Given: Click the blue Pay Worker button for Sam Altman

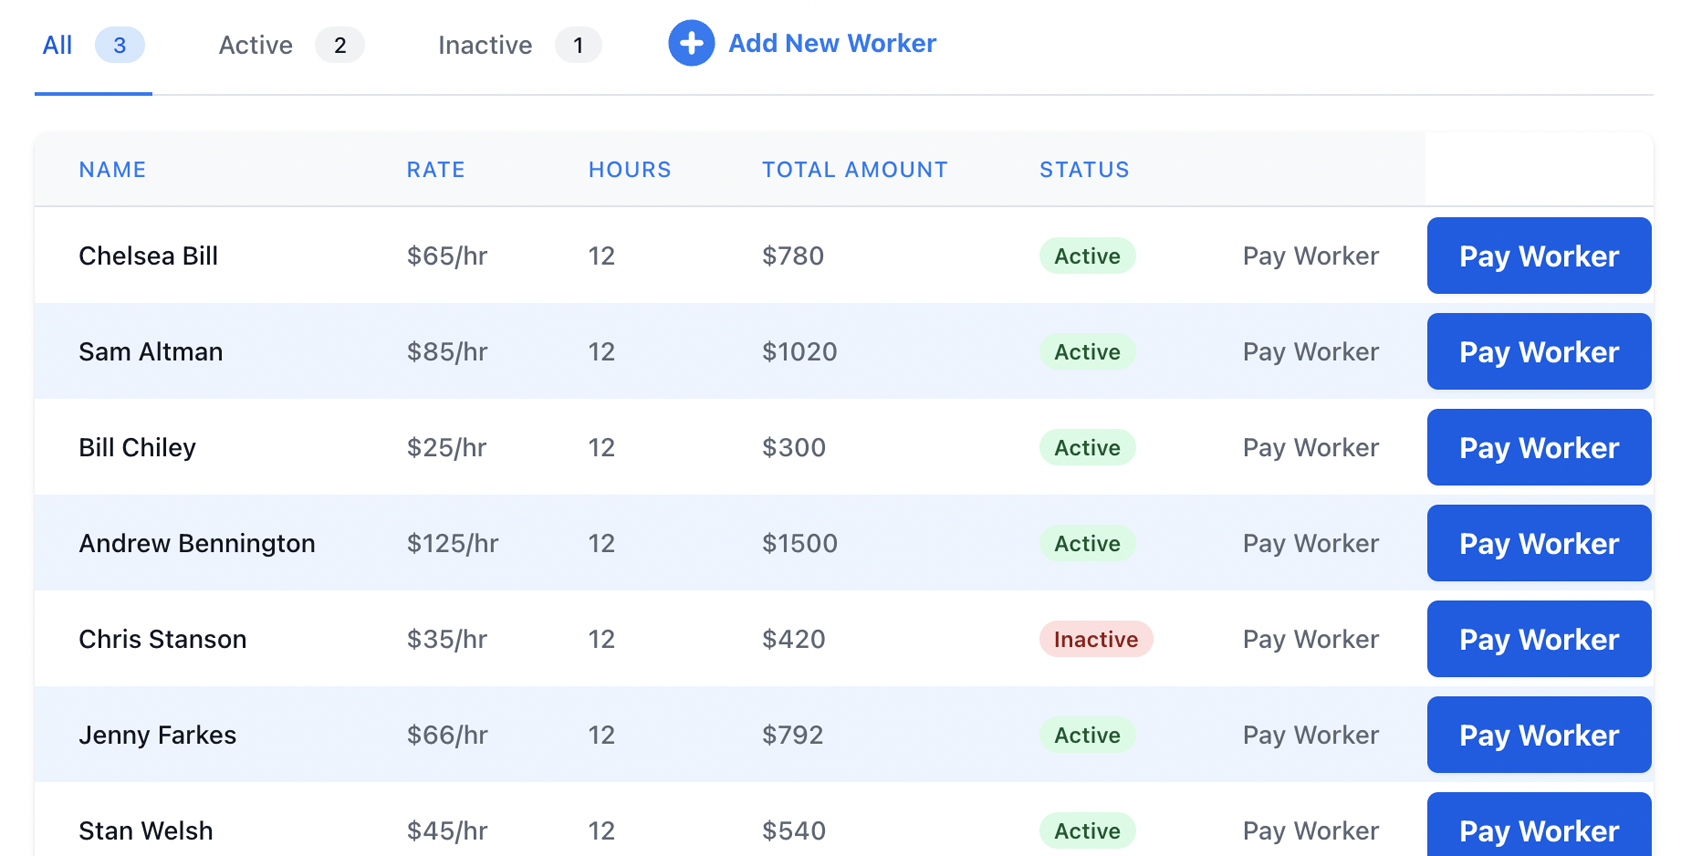Looking at the screenshot, I should [x=1539, y=352].
